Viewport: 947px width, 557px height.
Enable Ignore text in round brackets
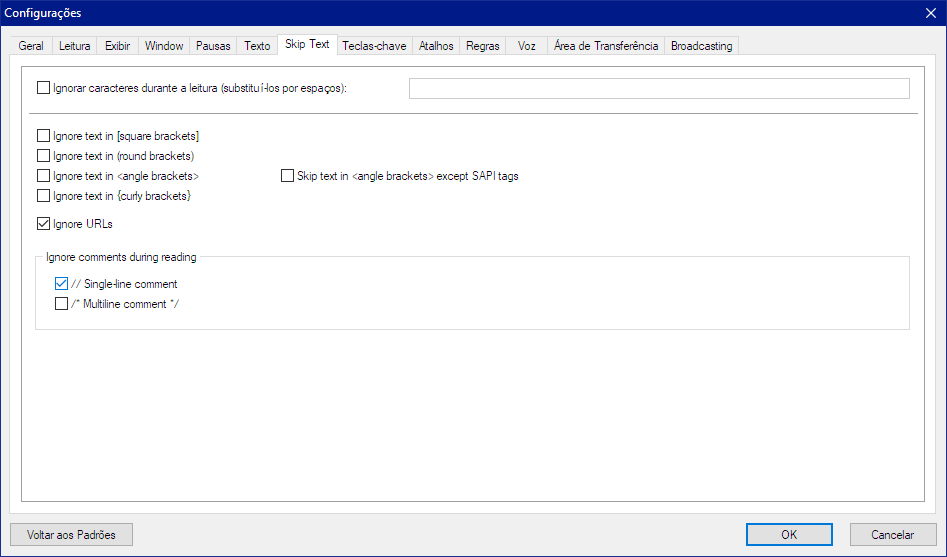(43, 156)
